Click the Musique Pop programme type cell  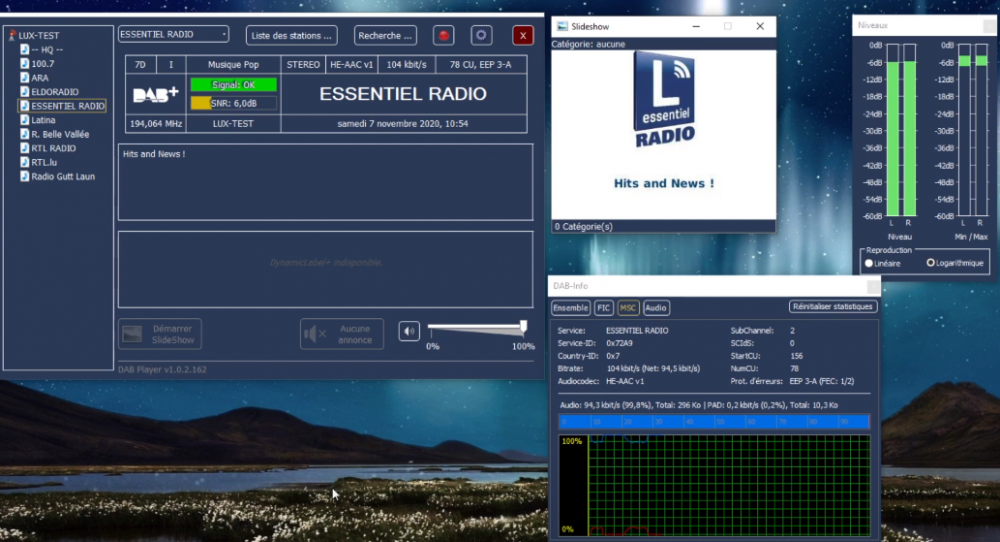coord(233,64)
